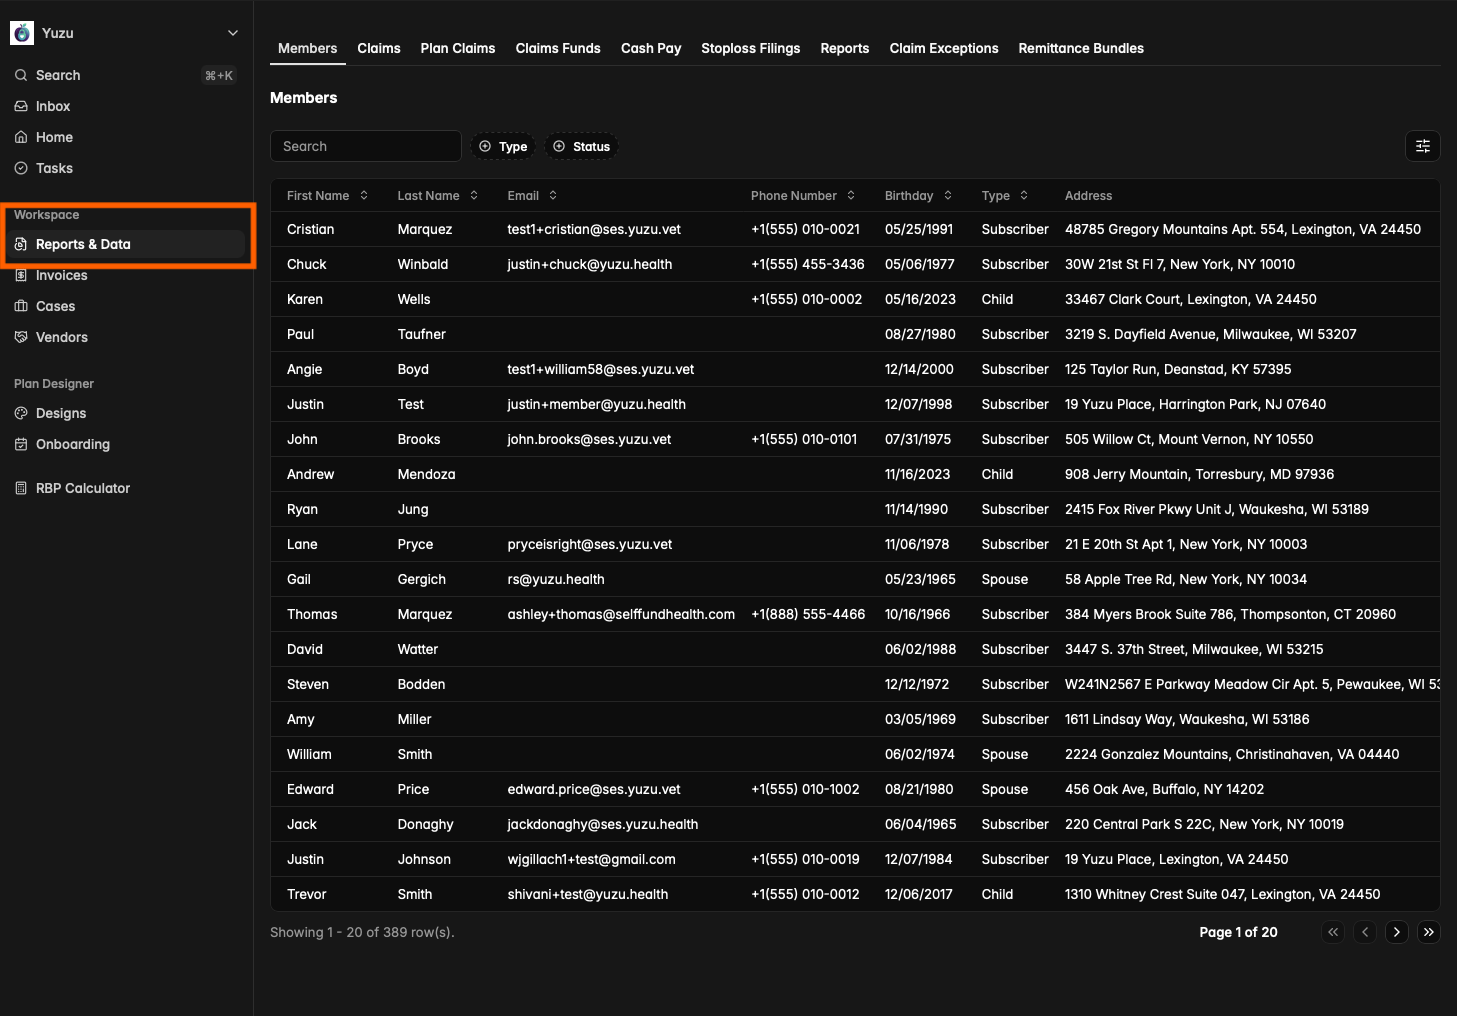The height and width of the screenshot is (1016, 1457).
Task: Click email ashley+thomas@selffundhealth.com
Action: [621, 614]
